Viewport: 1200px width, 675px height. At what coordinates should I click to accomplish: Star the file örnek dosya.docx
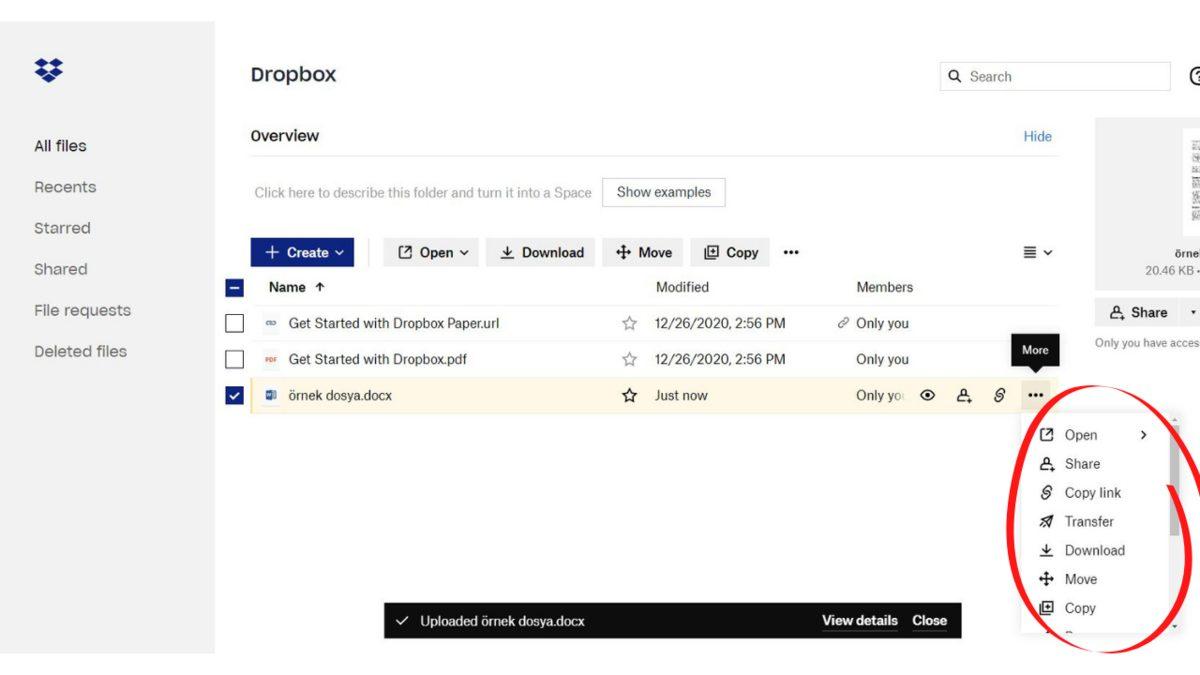click(x=629, y=395)
